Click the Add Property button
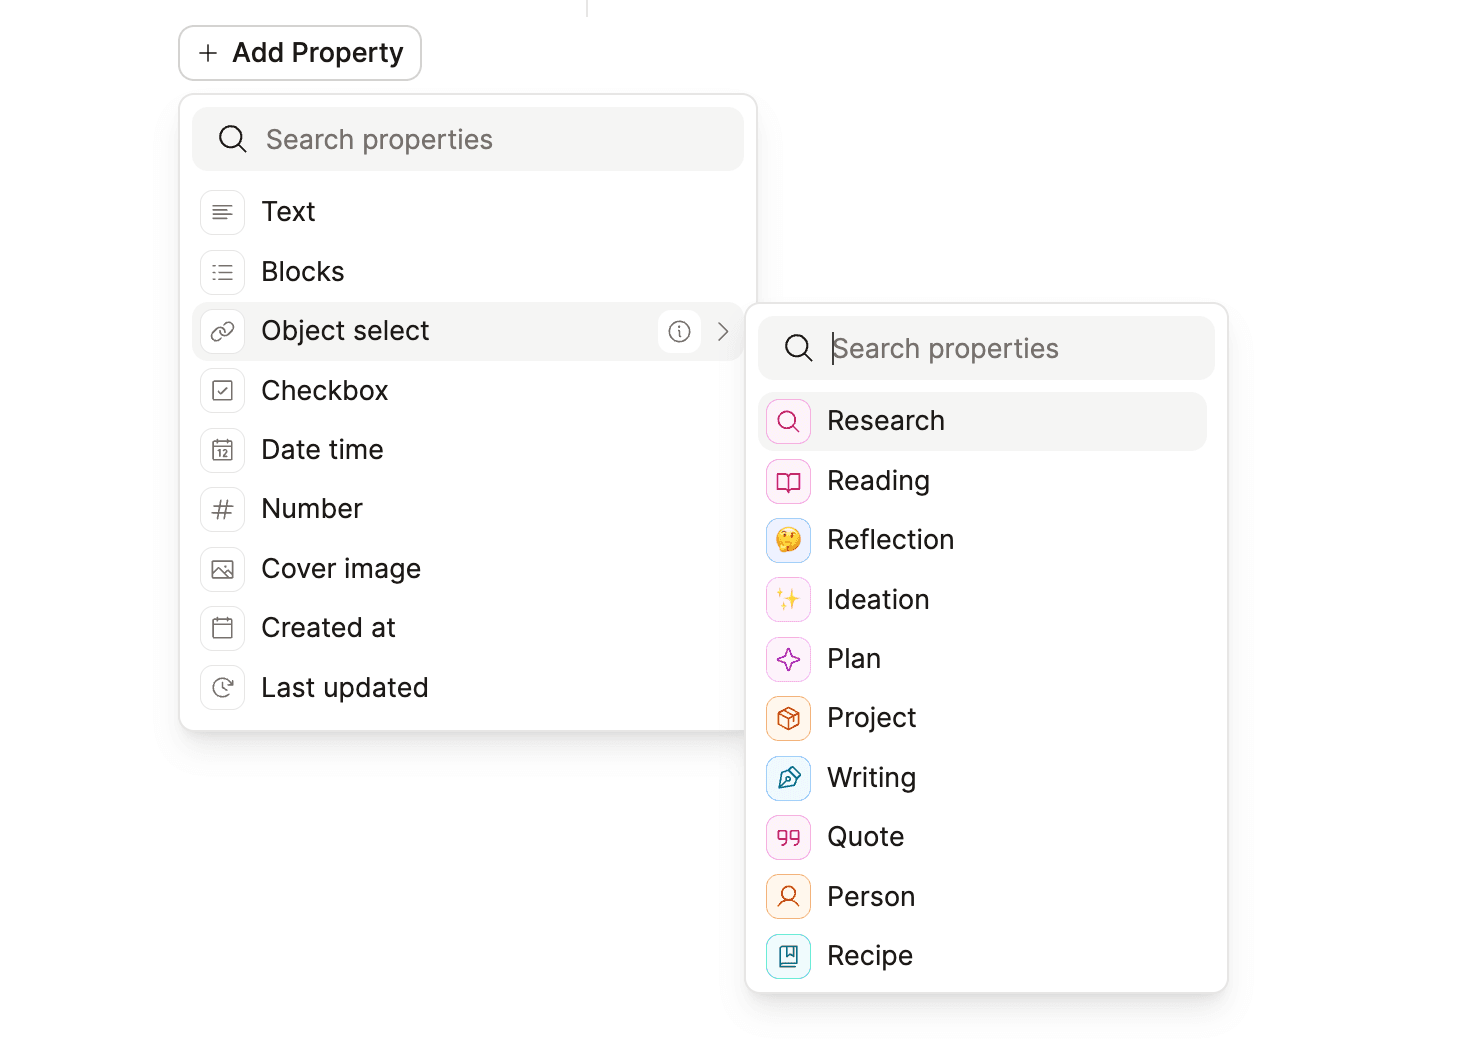 pyautogui.click(x=299, y=52)
